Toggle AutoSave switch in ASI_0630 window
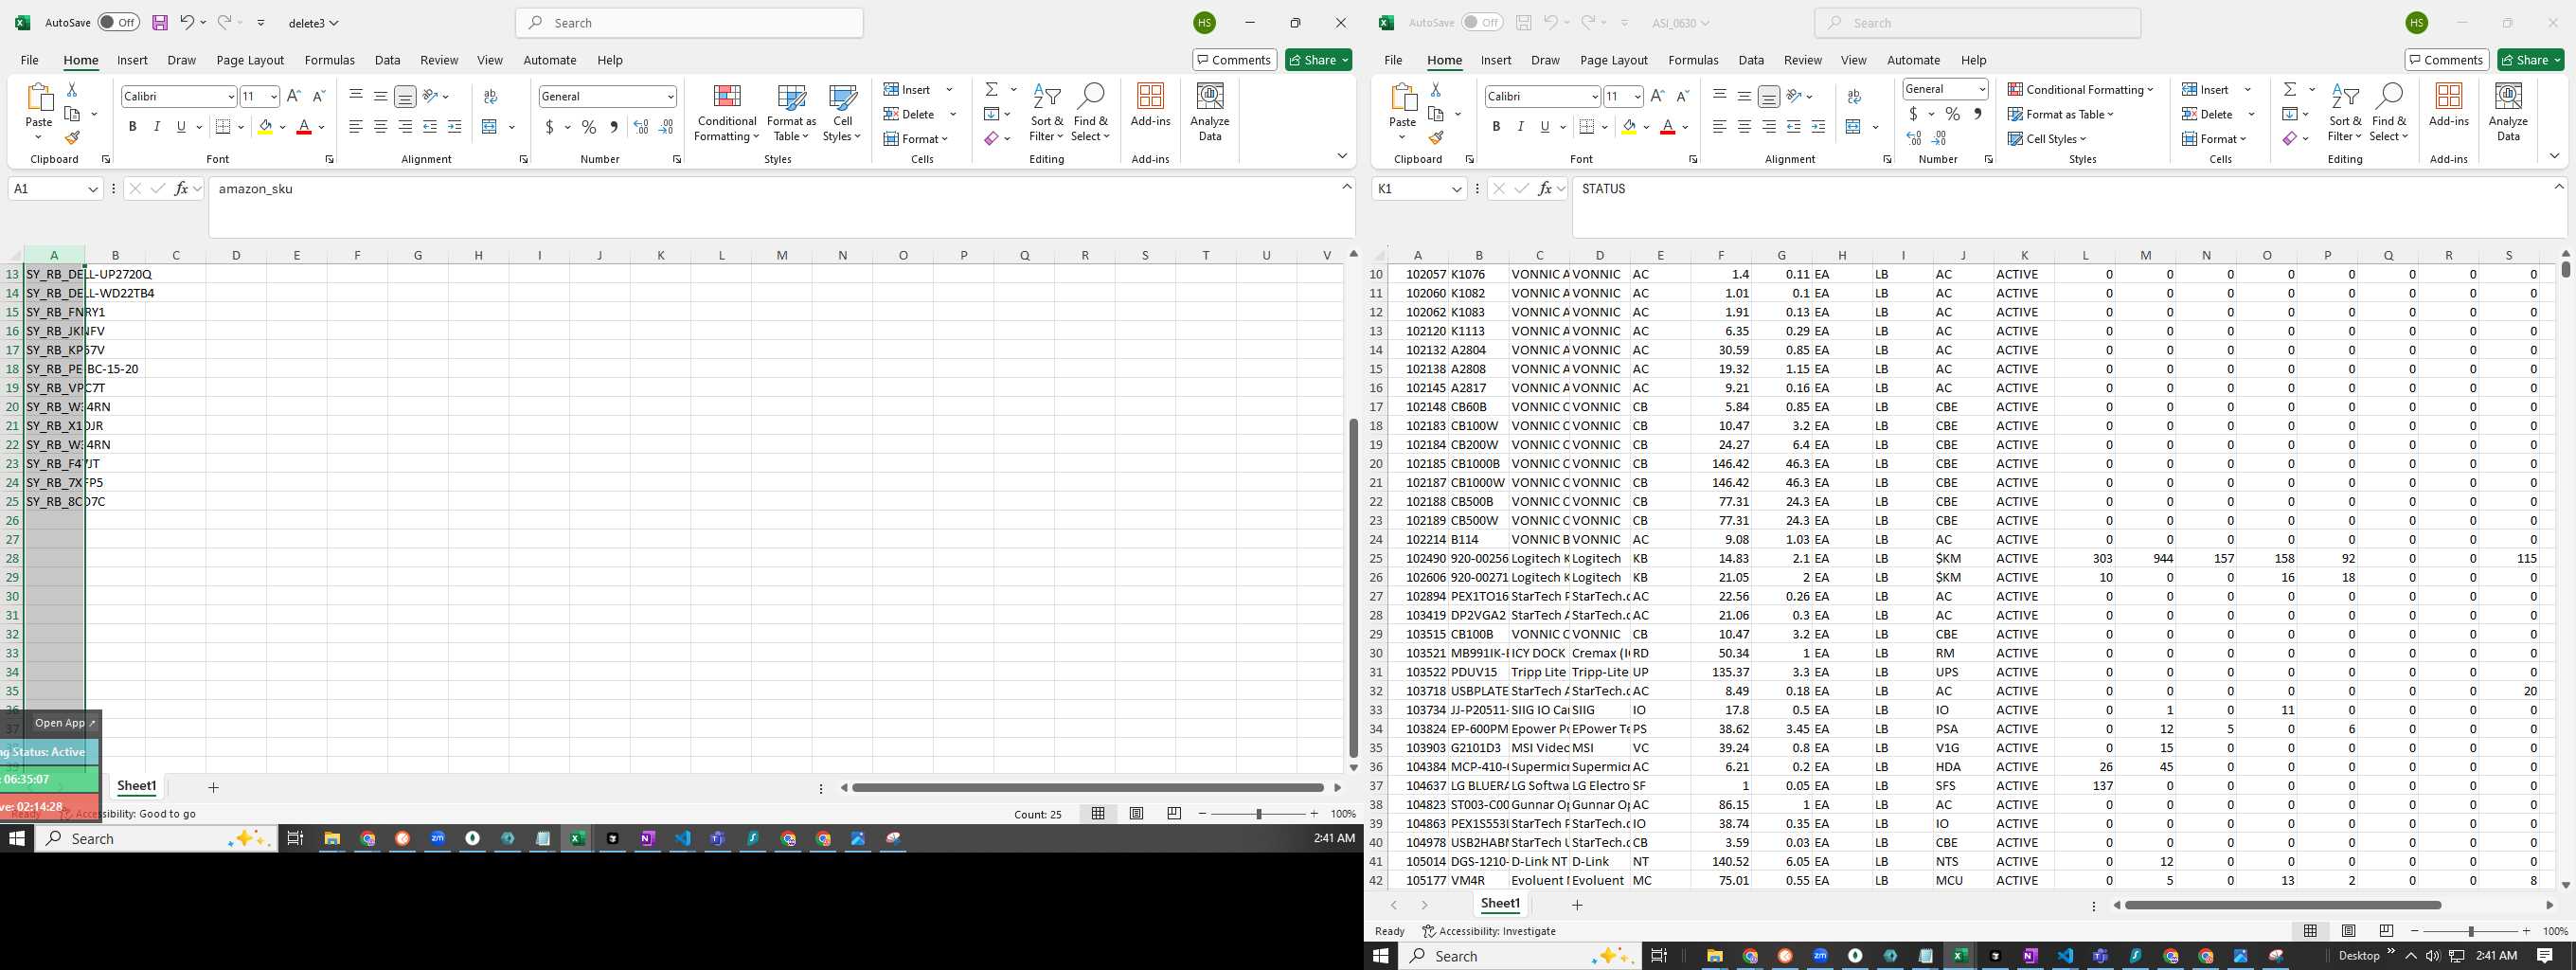This screenshot has width=2576, height=970. click(1482, 22)
